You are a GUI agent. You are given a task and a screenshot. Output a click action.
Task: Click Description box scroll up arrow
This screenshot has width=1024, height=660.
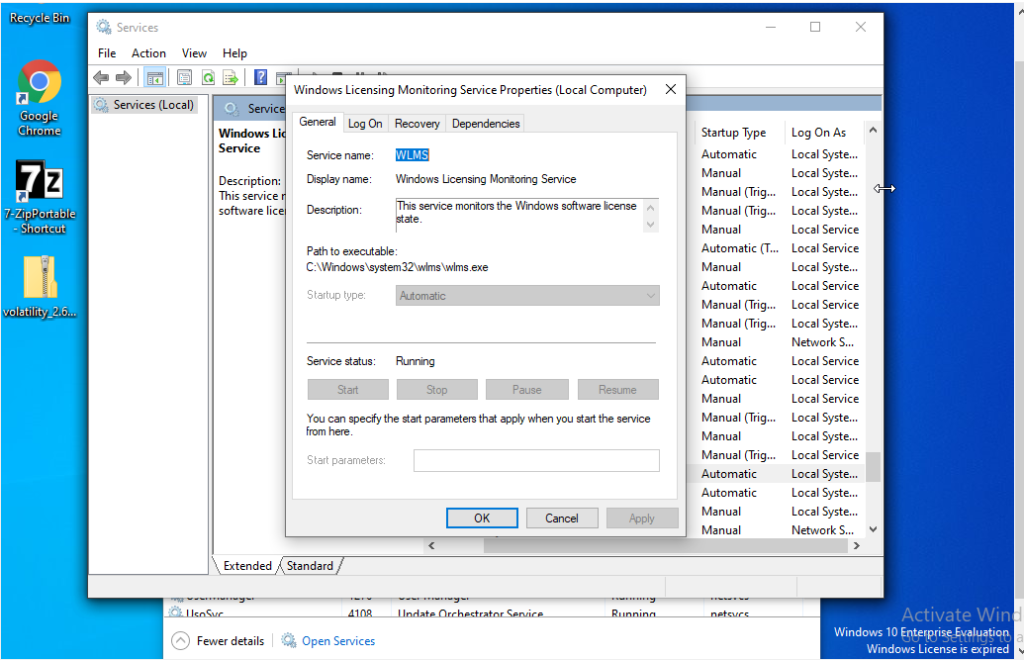[x=650, y=208]
